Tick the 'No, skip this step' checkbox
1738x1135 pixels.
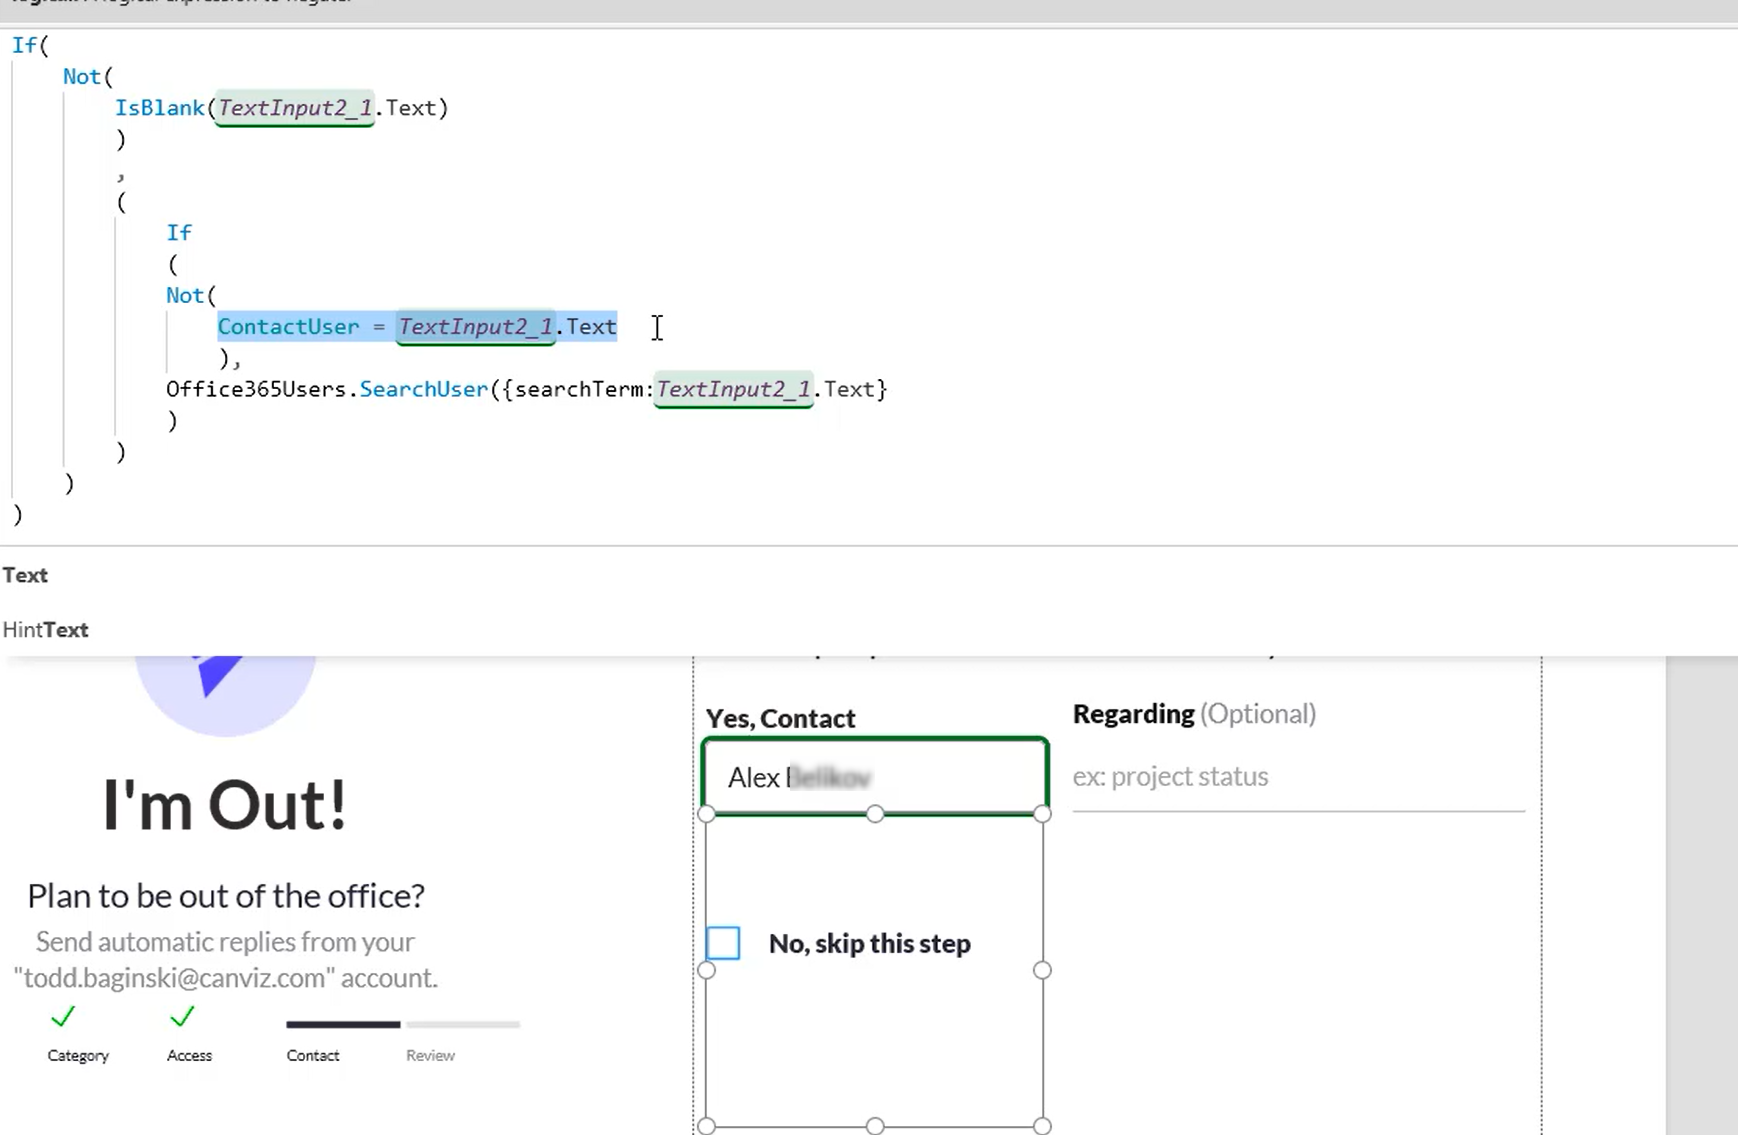tap(723, 943)
